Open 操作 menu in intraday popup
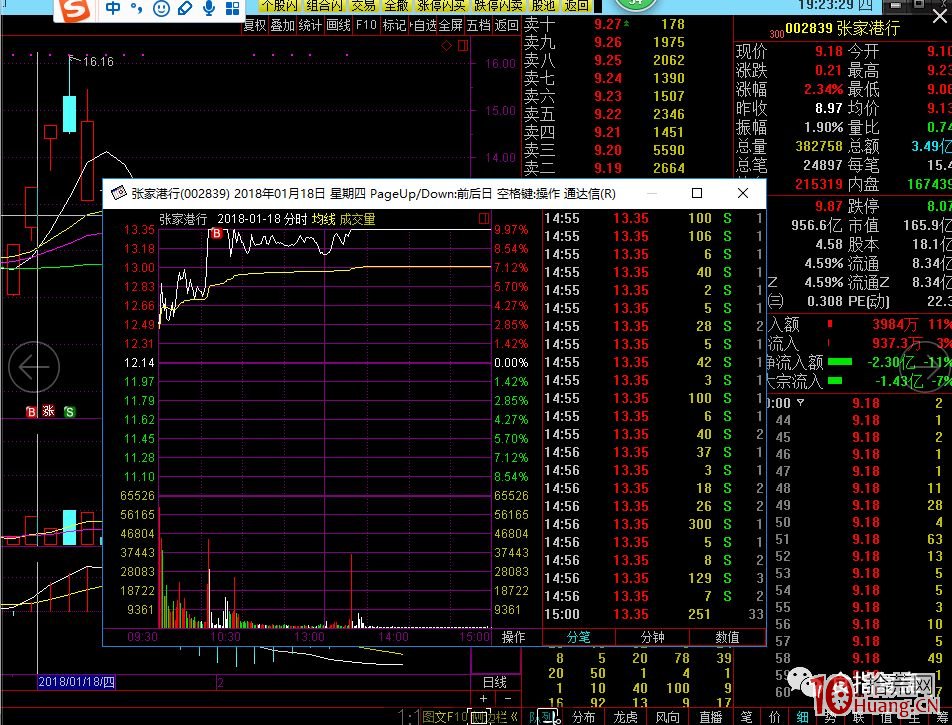 (x=513, y=637)
